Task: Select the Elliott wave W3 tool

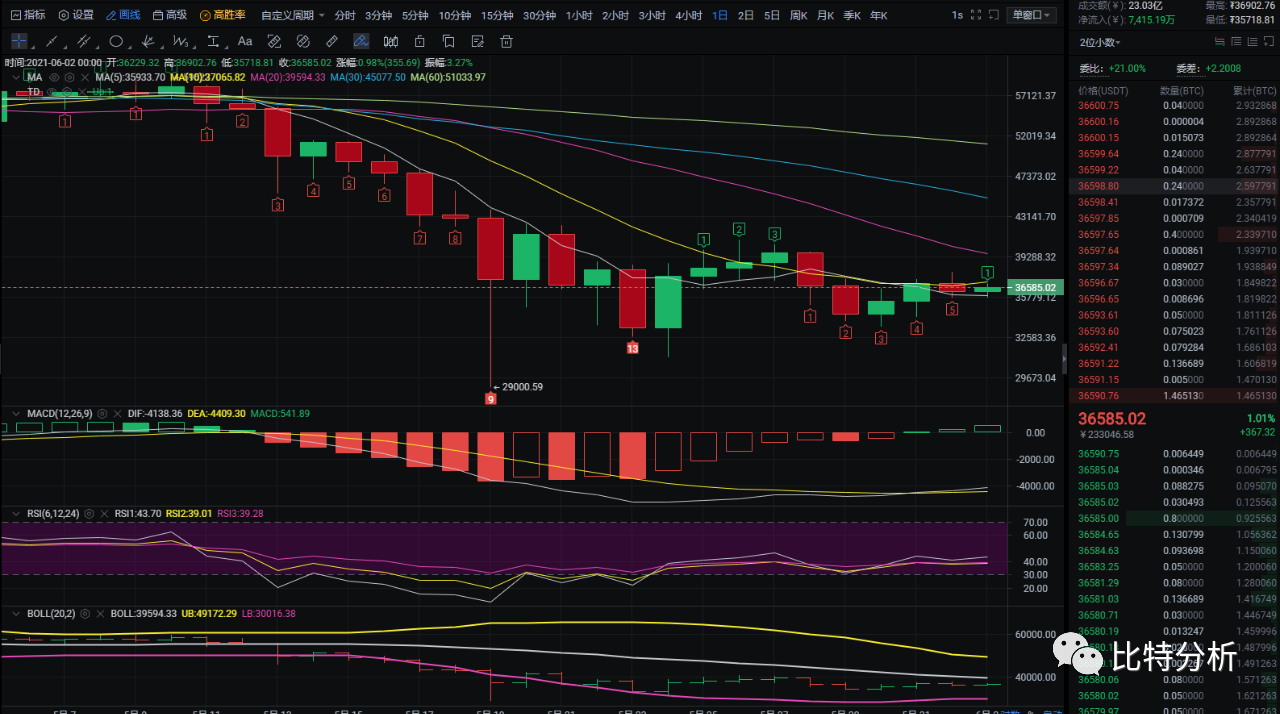Action: [x=180, y=41]
